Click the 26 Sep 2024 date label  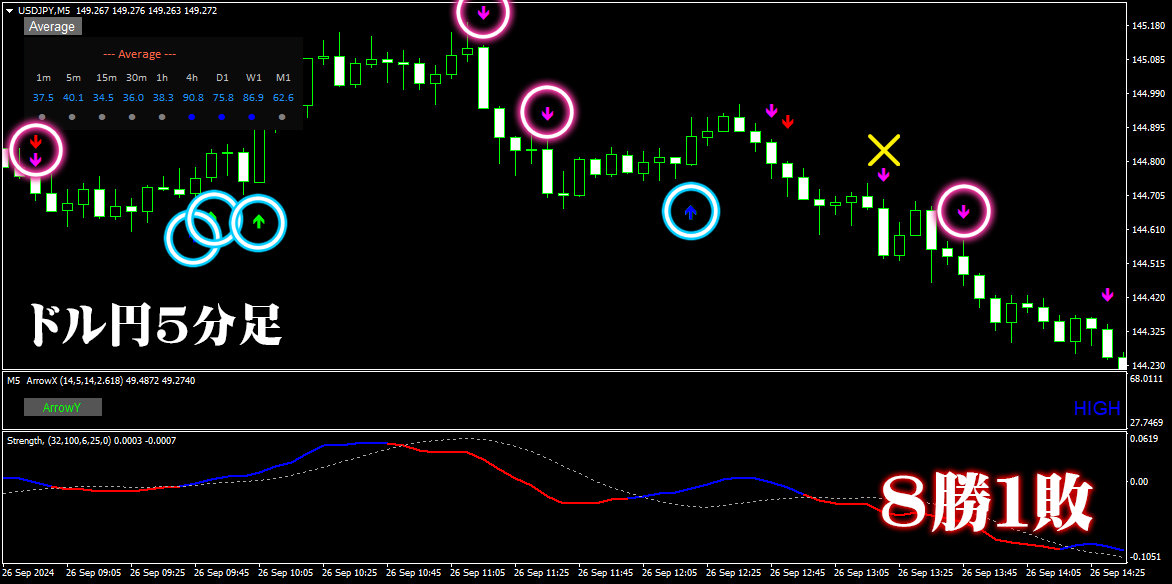28,573
